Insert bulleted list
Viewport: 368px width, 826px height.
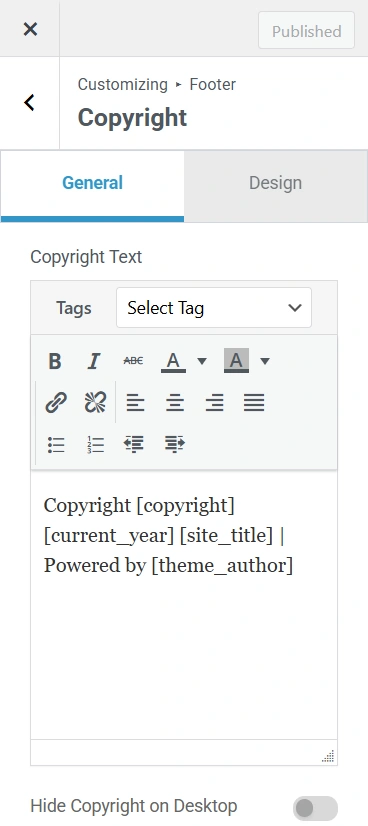(56, 445)
